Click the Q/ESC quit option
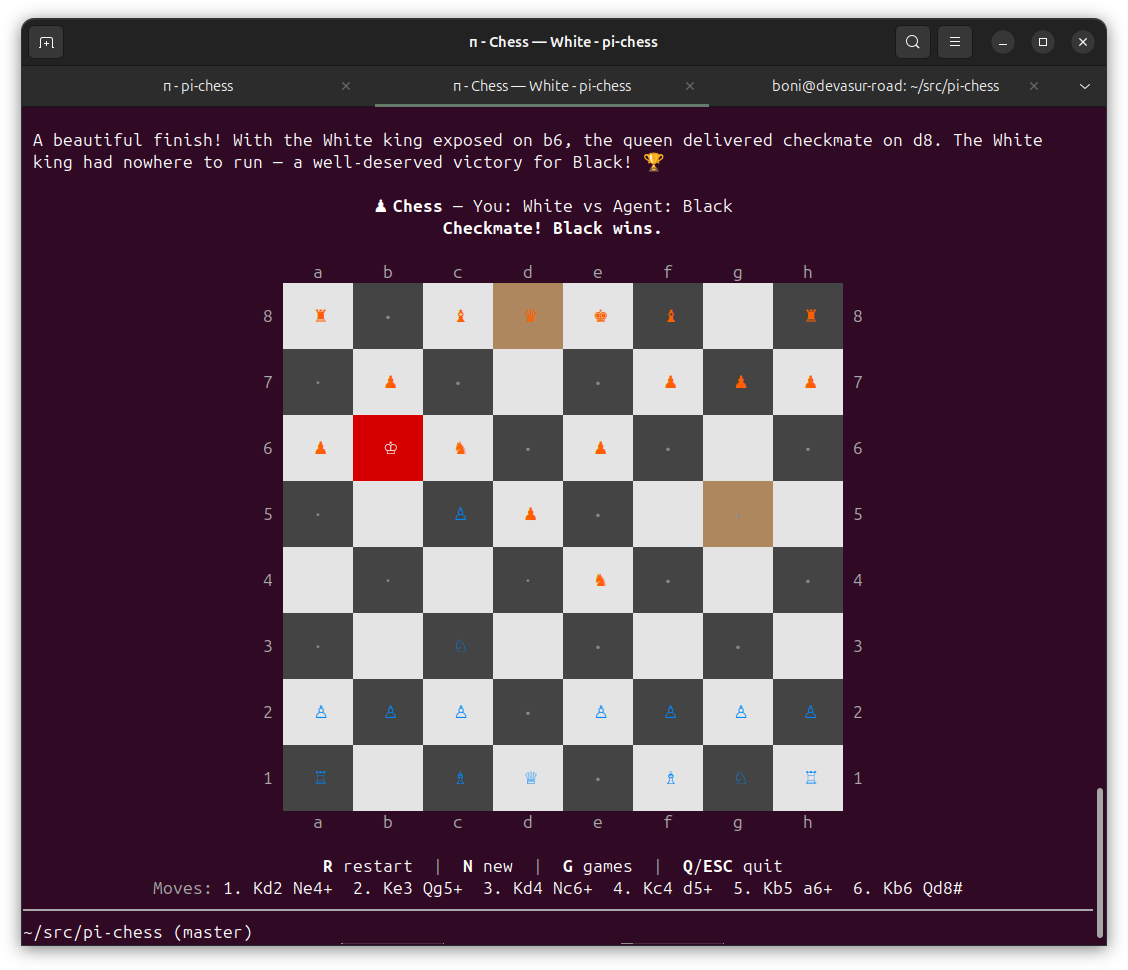 [732, 866]
